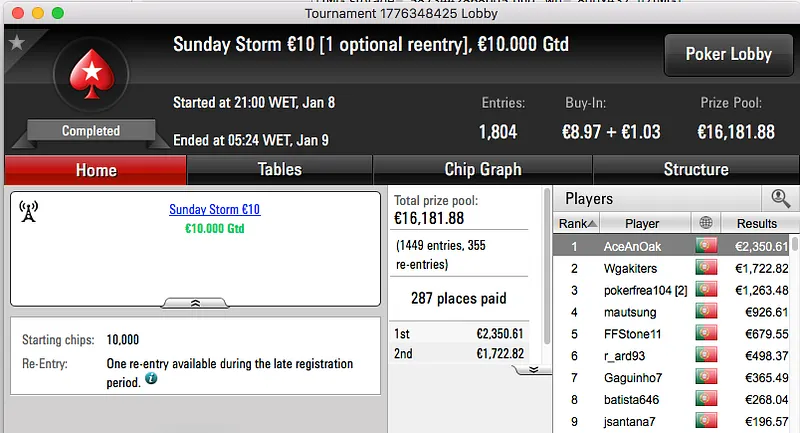Screen dimensions: 800x433
Task: Switch to the Tables tab
Action: 280,169
